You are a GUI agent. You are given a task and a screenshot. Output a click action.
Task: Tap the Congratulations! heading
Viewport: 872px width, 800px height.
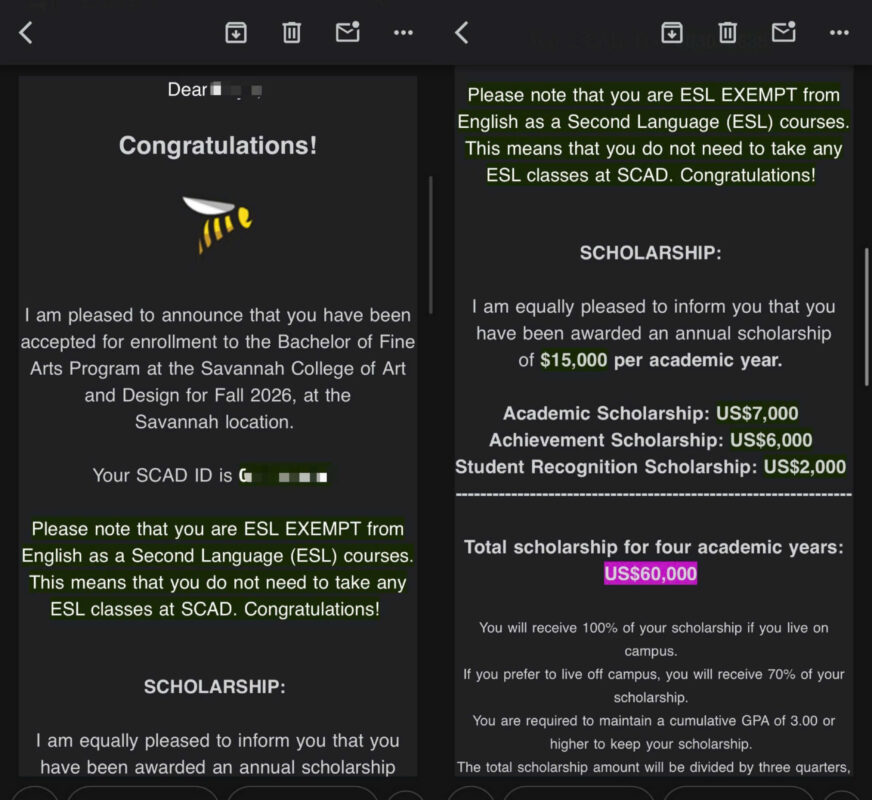(x=217, y=146)
